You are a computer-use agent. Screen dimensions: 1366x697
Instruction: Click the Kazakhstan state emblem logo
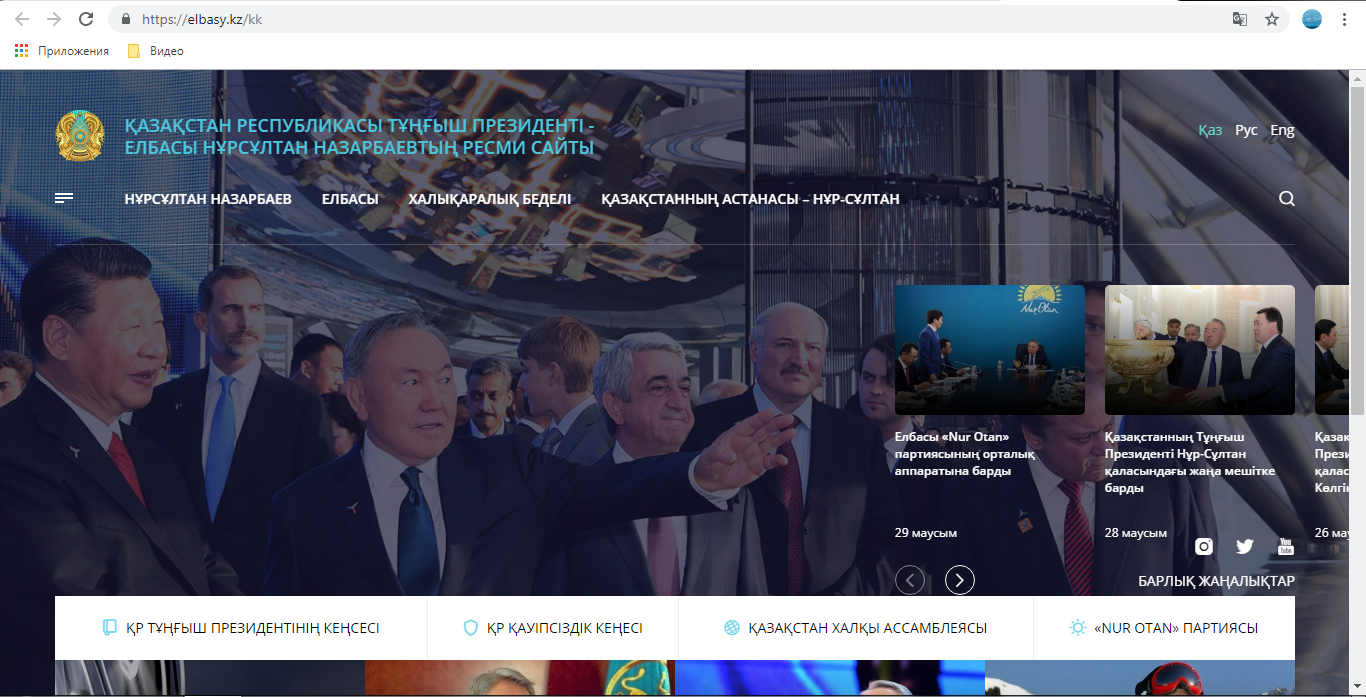tap(80, 136)
